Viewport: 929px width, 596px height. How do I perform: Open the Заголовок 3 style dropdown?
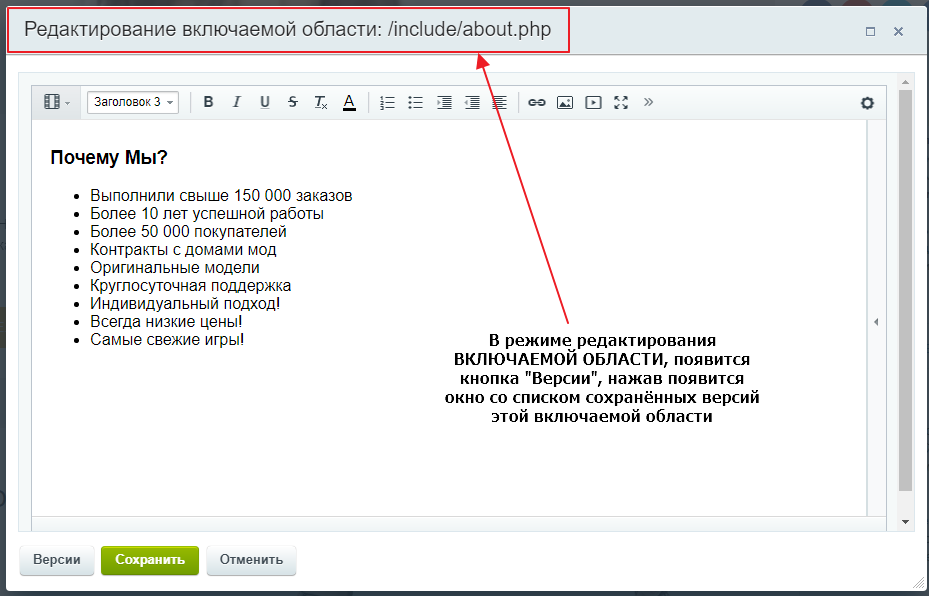coord(133,102)
